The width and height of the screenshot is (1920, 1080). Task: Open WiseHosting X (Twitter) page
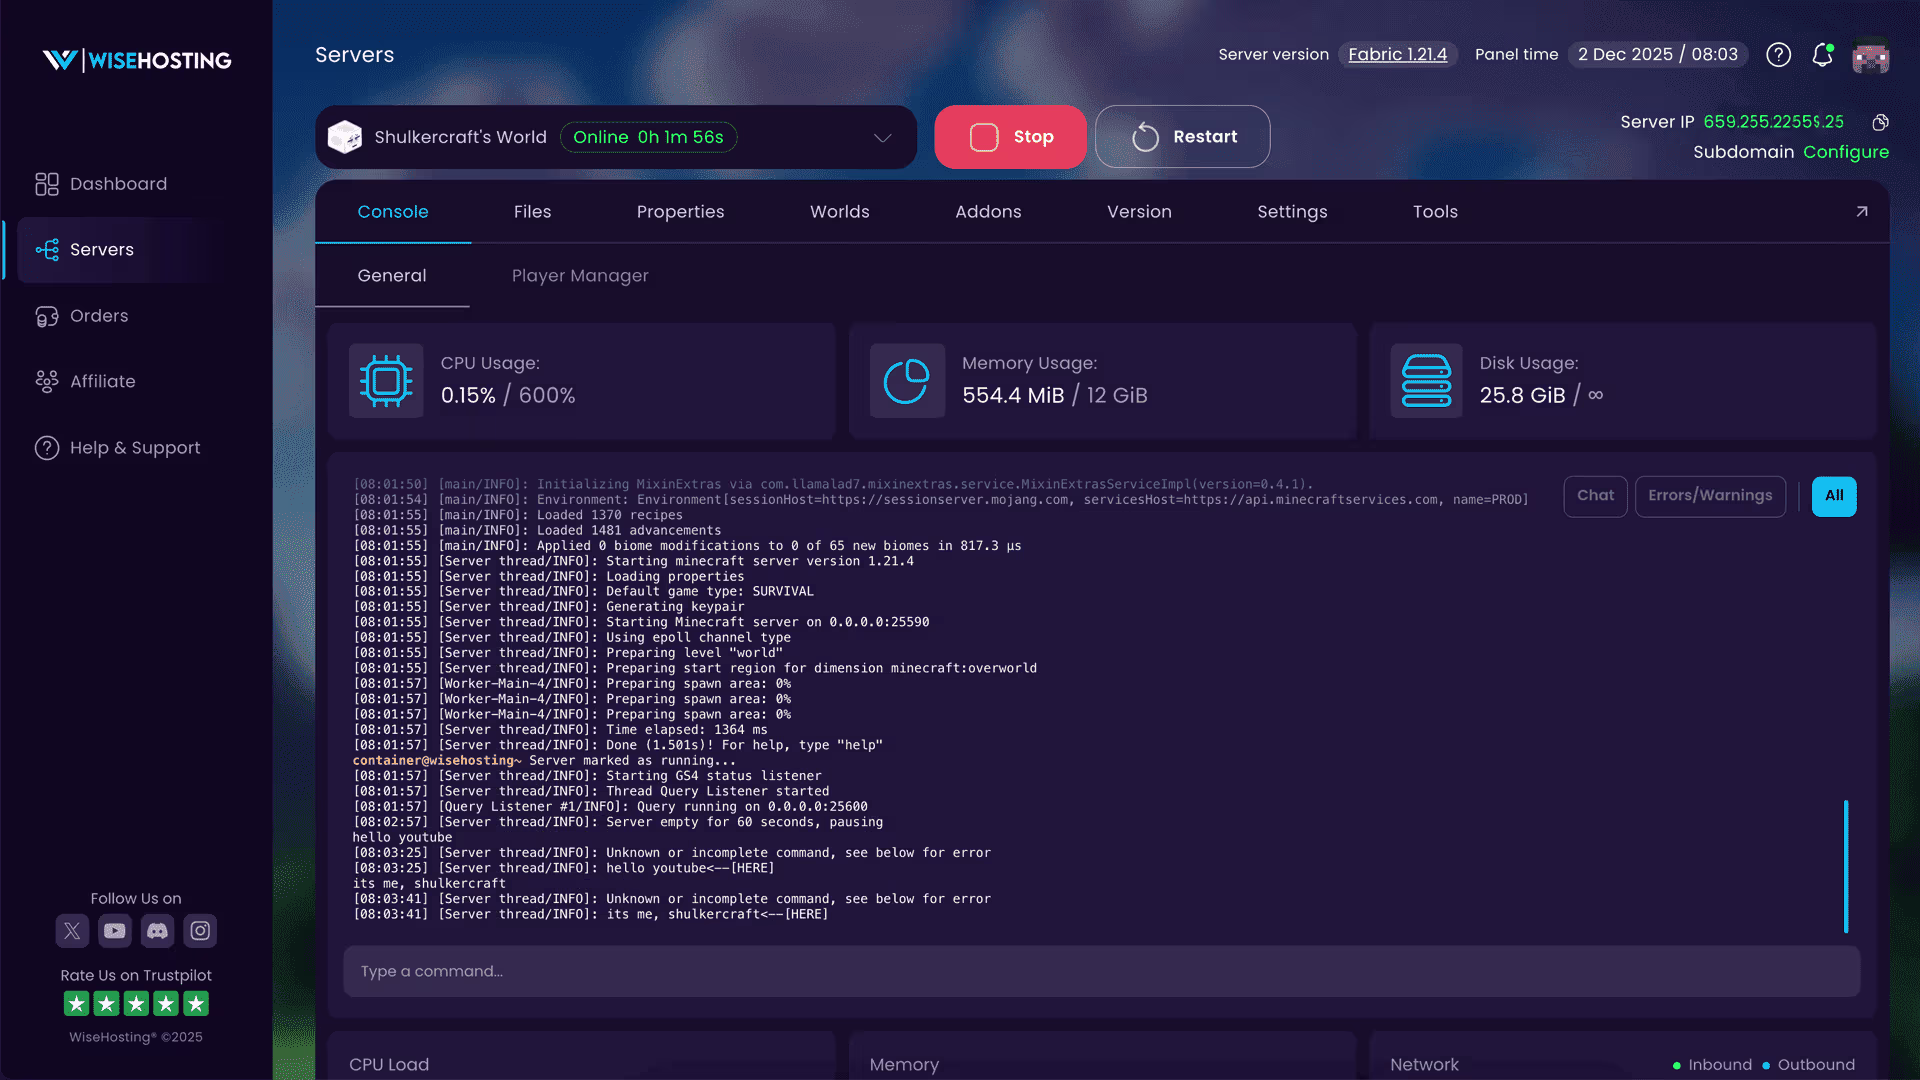(72, 931)
